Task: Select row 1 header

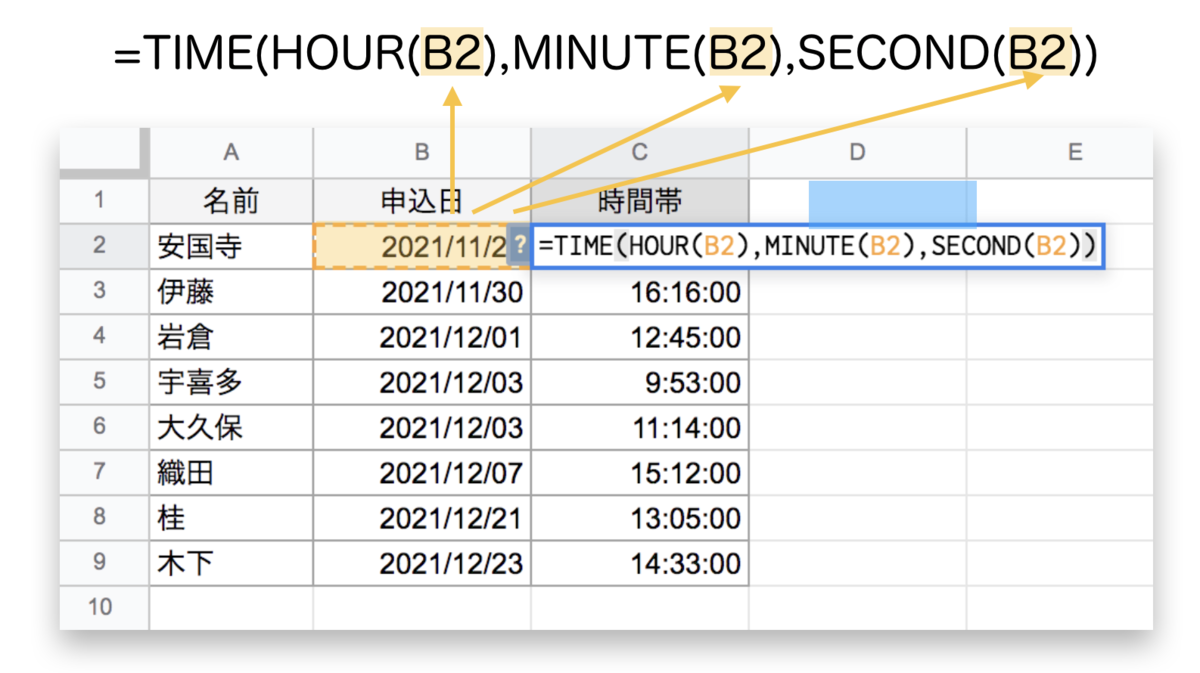Action: point(104,201)
